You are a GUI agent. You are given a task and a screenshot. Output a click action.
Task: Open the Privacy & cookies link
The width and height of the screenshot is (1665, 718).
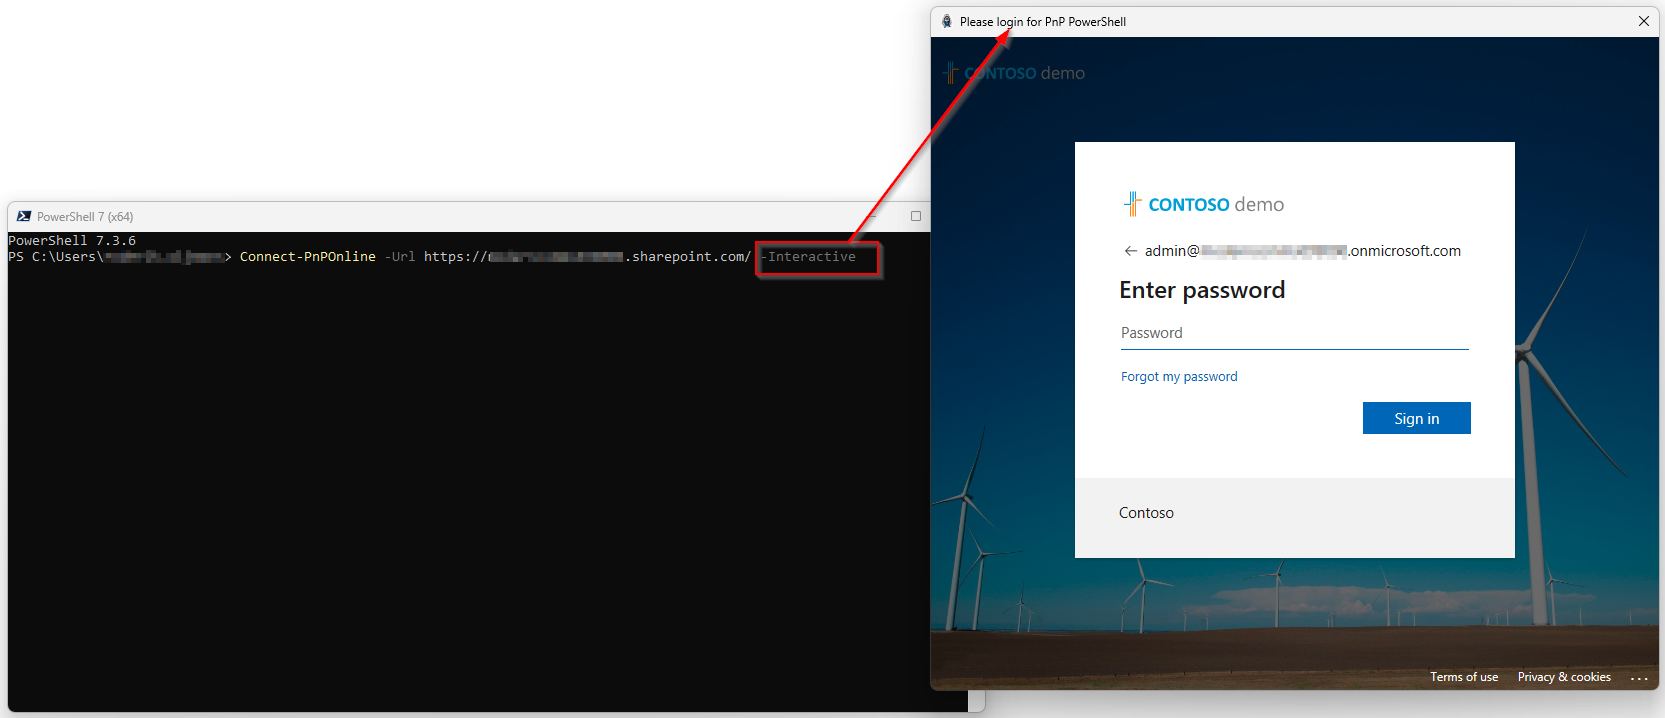click(x=1563, y=677)
